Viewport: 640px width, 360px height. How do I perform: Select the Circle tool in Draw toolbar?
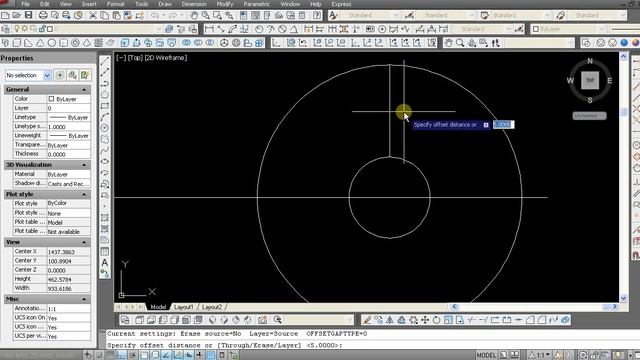(x=104, y=128)
